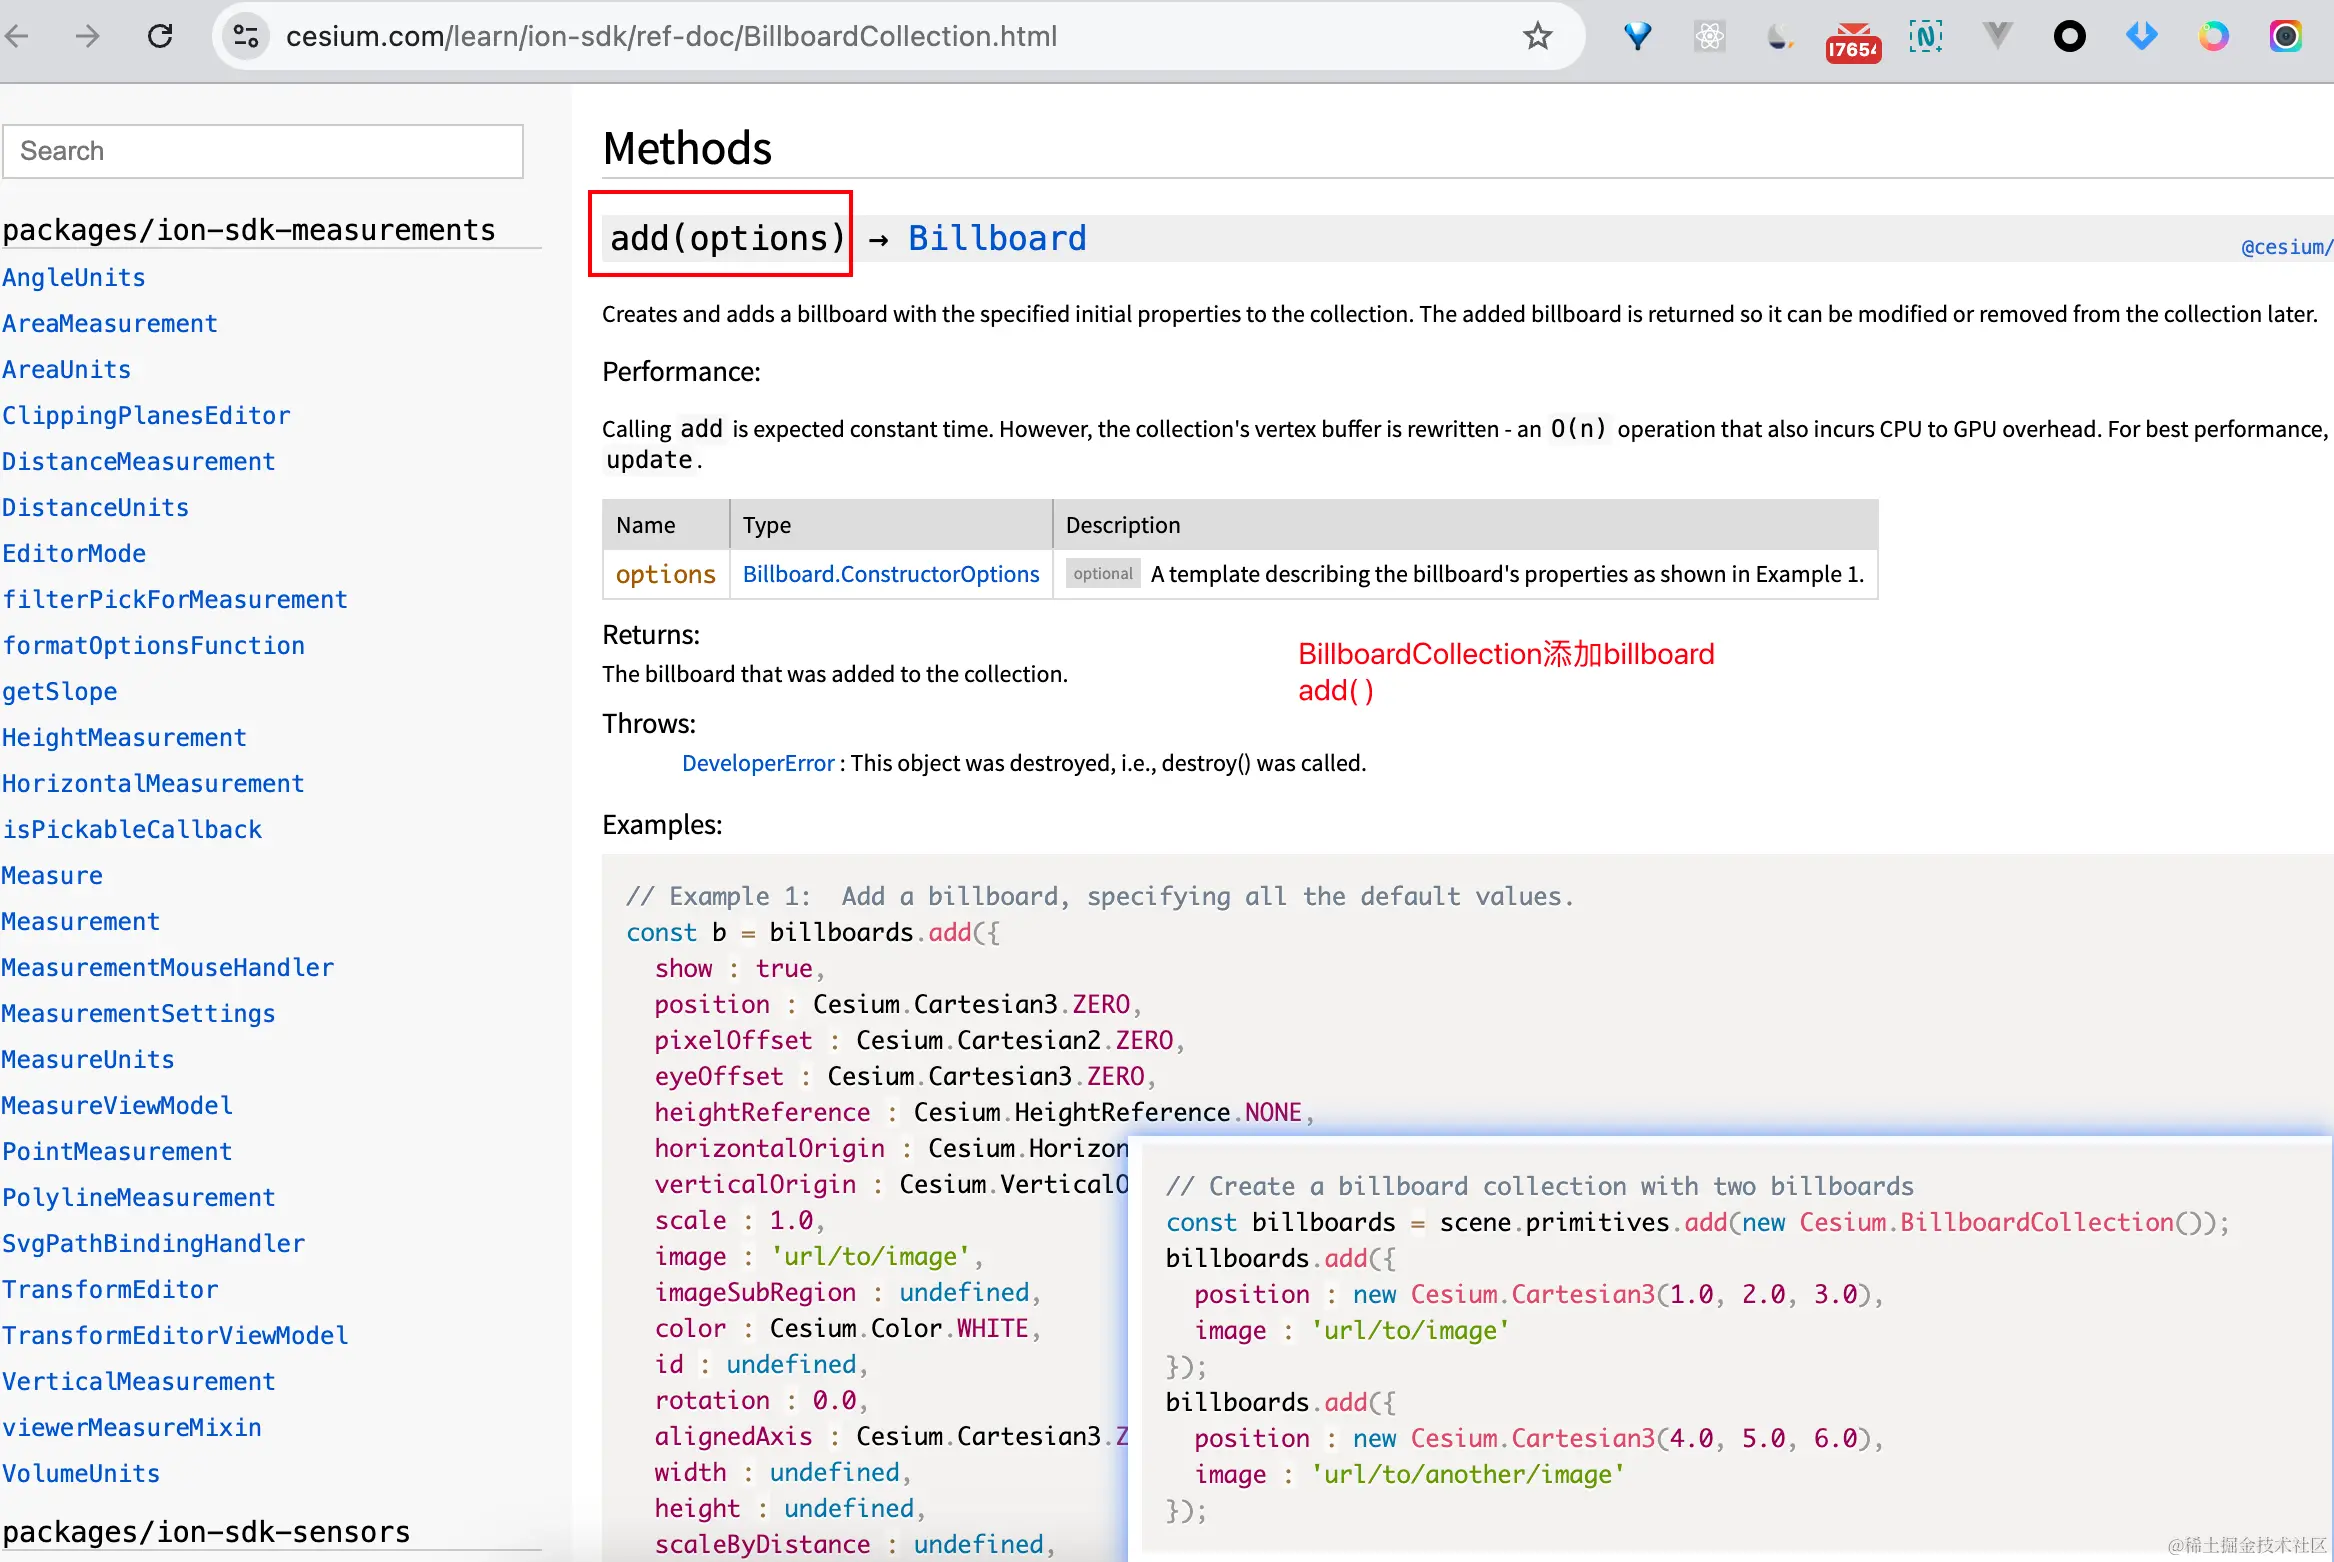
Task: Go back using browser back arrow
Action: [x=18, y=37]
